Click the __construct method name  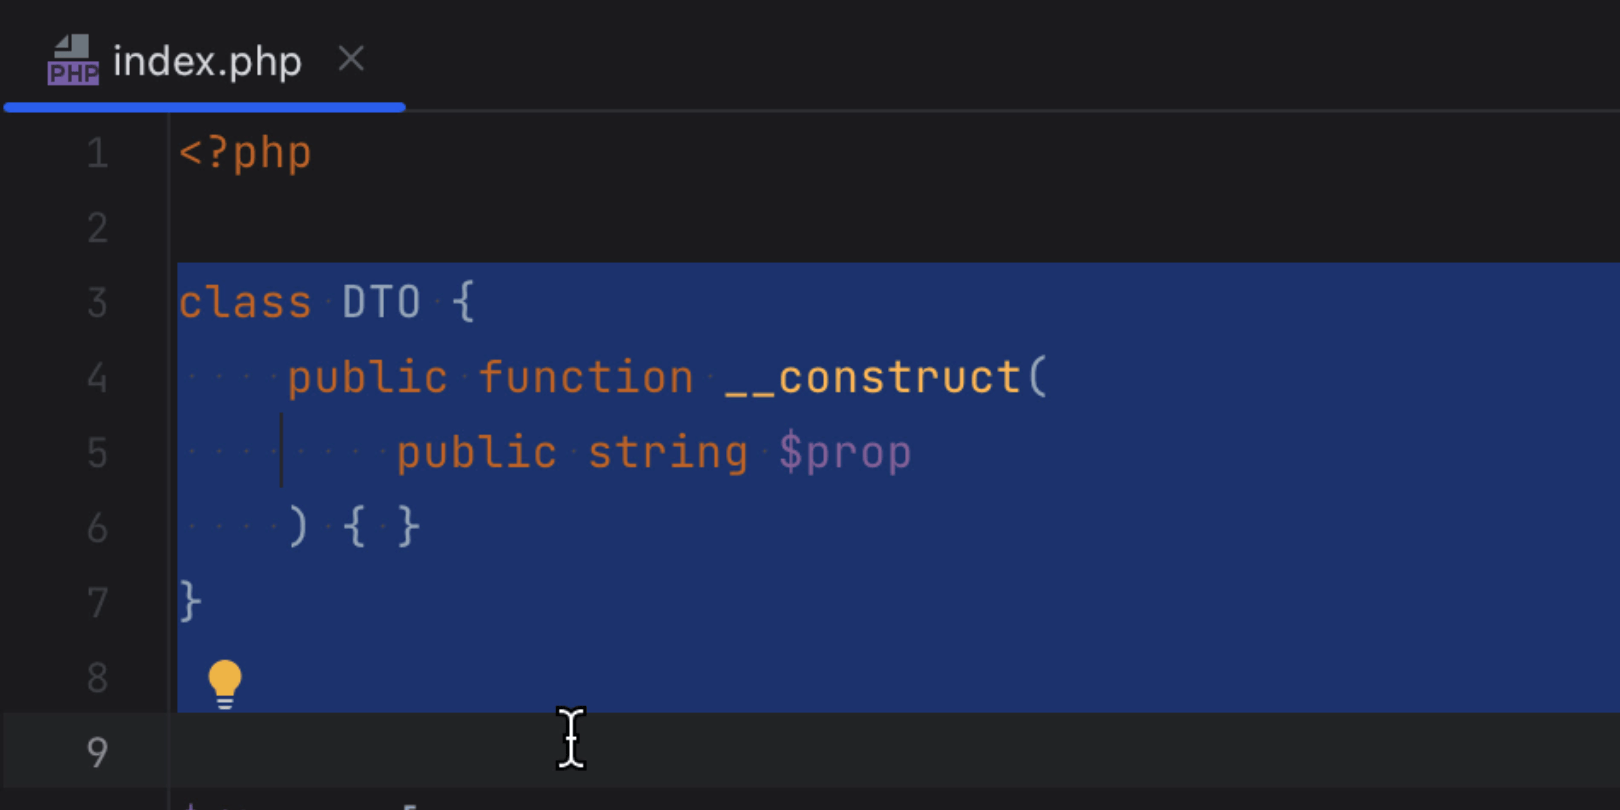point(872,378)
